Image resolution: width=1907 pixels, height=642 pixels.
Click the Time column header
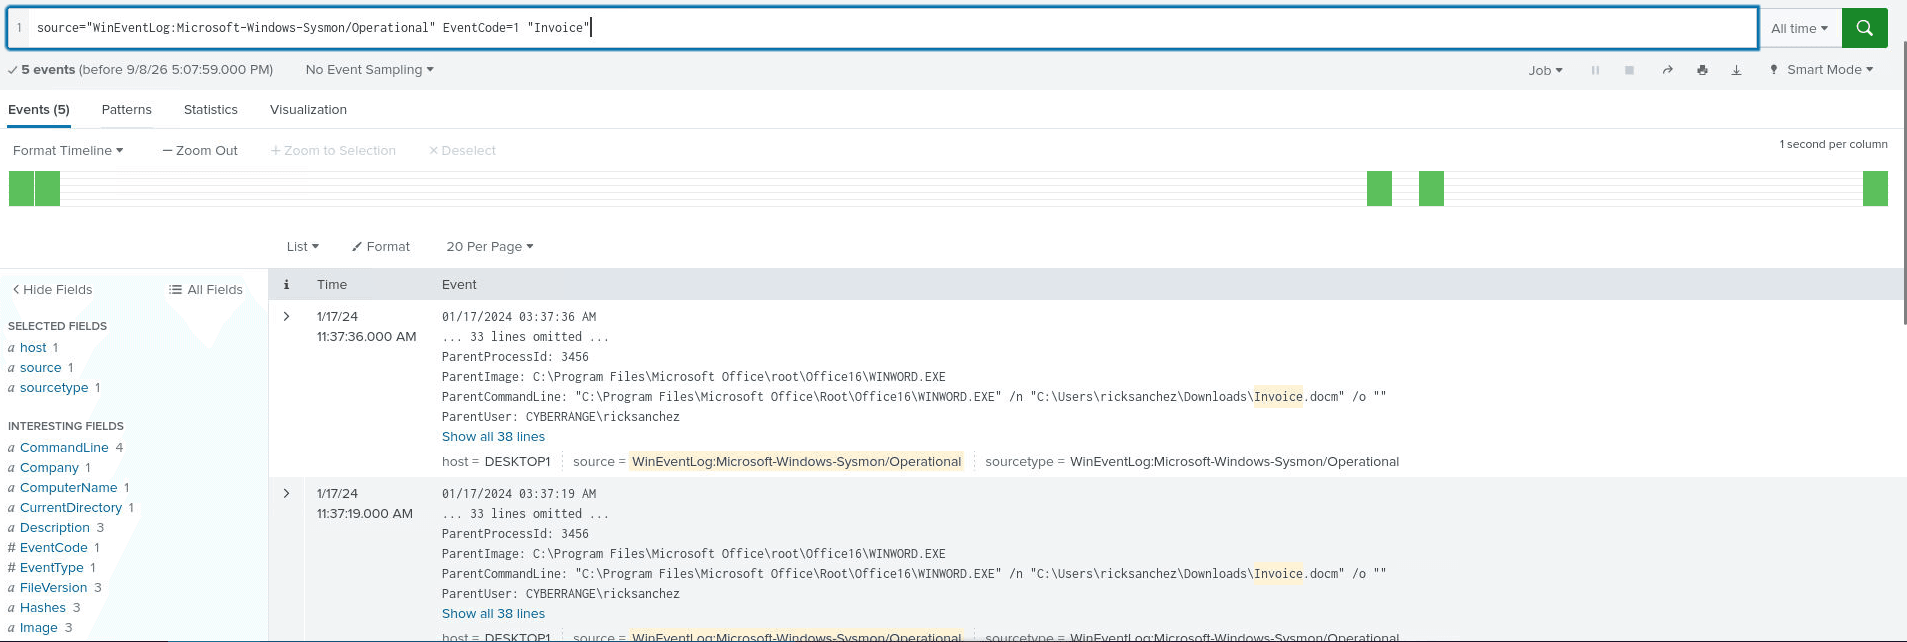coord(332,285)
